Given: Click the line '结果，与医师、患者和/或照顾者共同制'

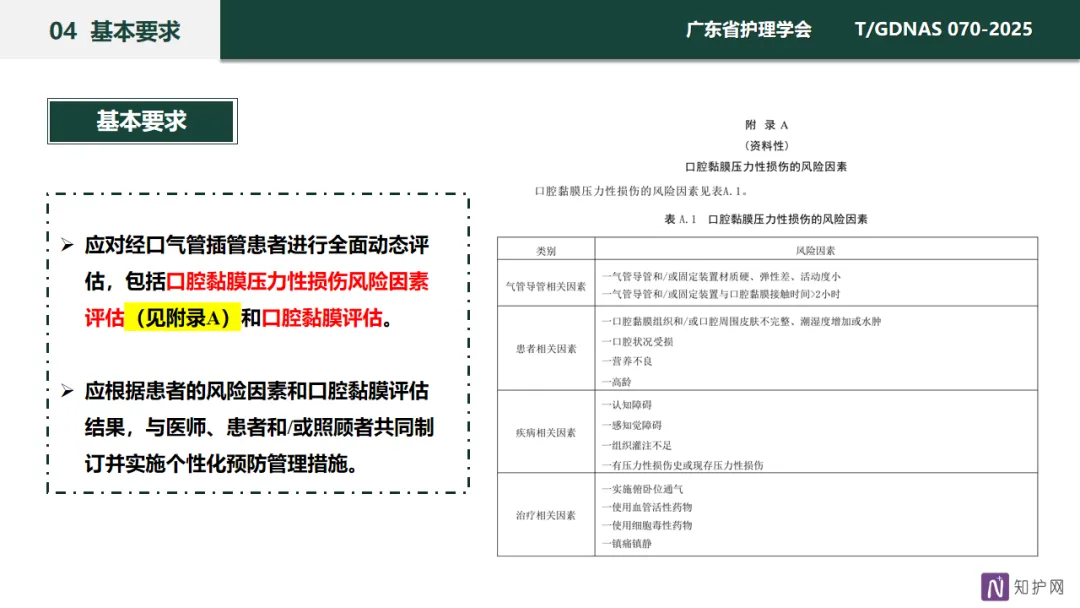Looking at the screenshot, I should (259, 428).
